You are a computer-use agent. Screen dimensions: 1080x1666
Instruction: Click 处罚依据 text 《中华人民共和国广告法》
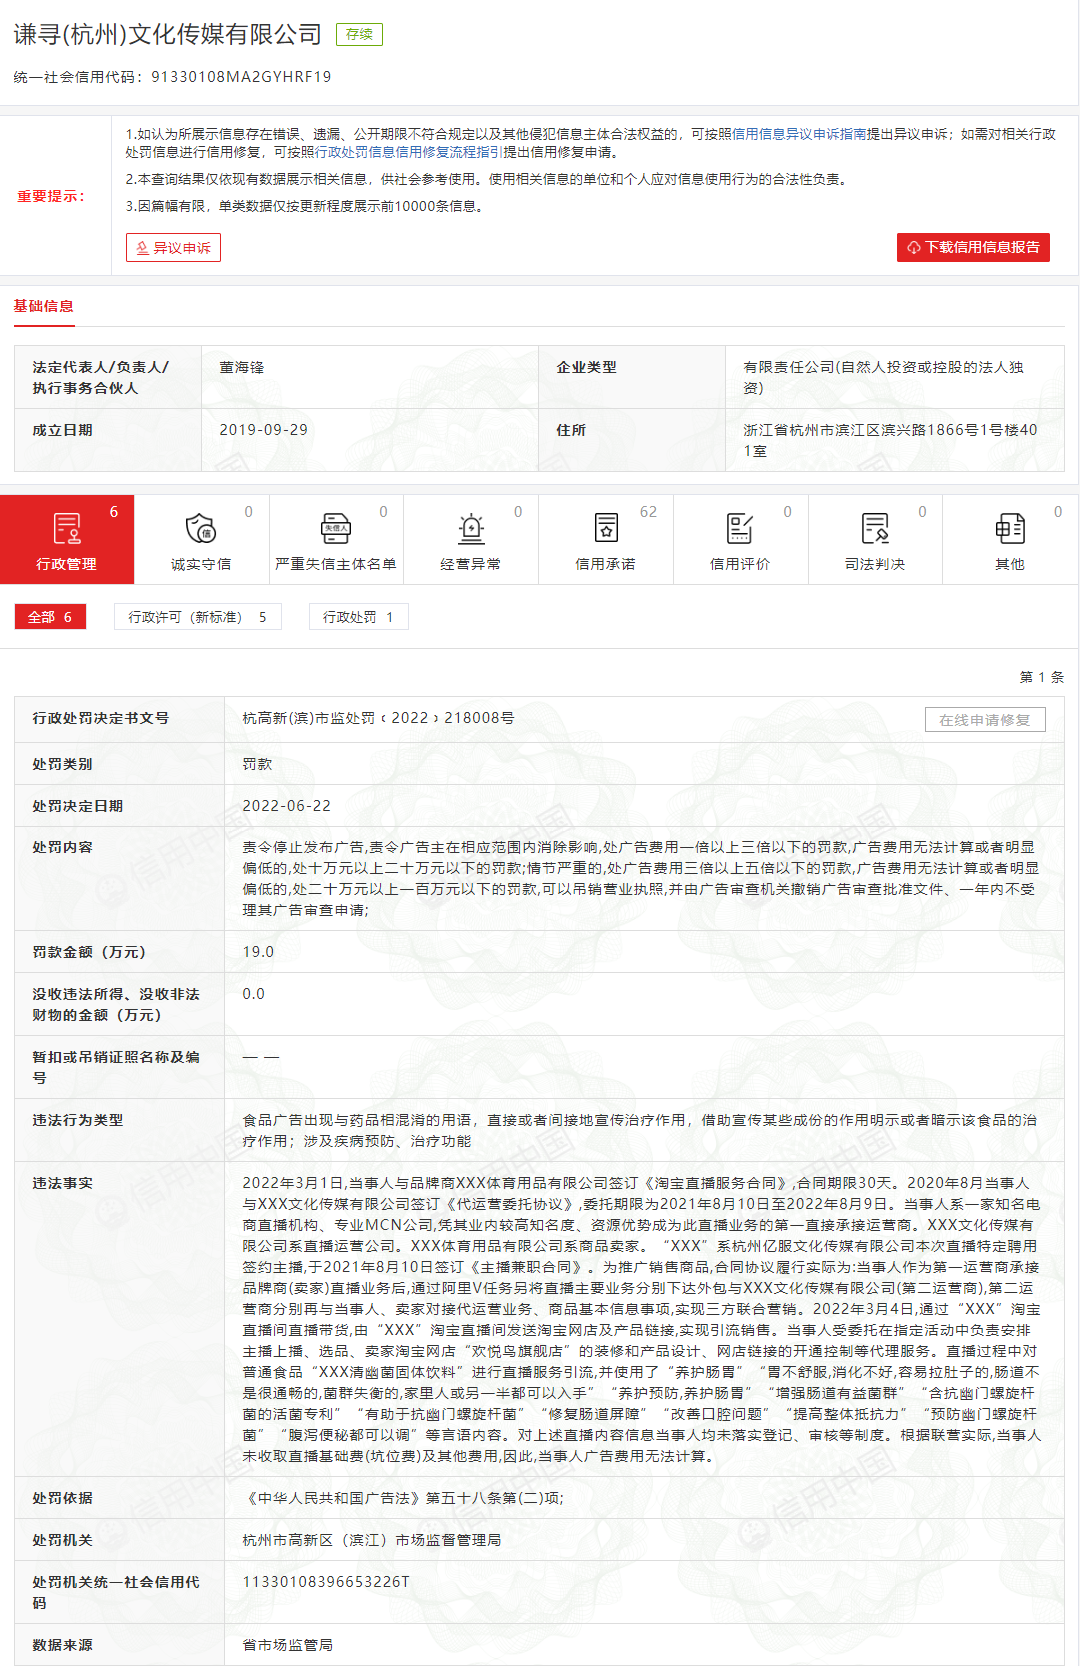pyautogui.click(x=332, y=1498)
